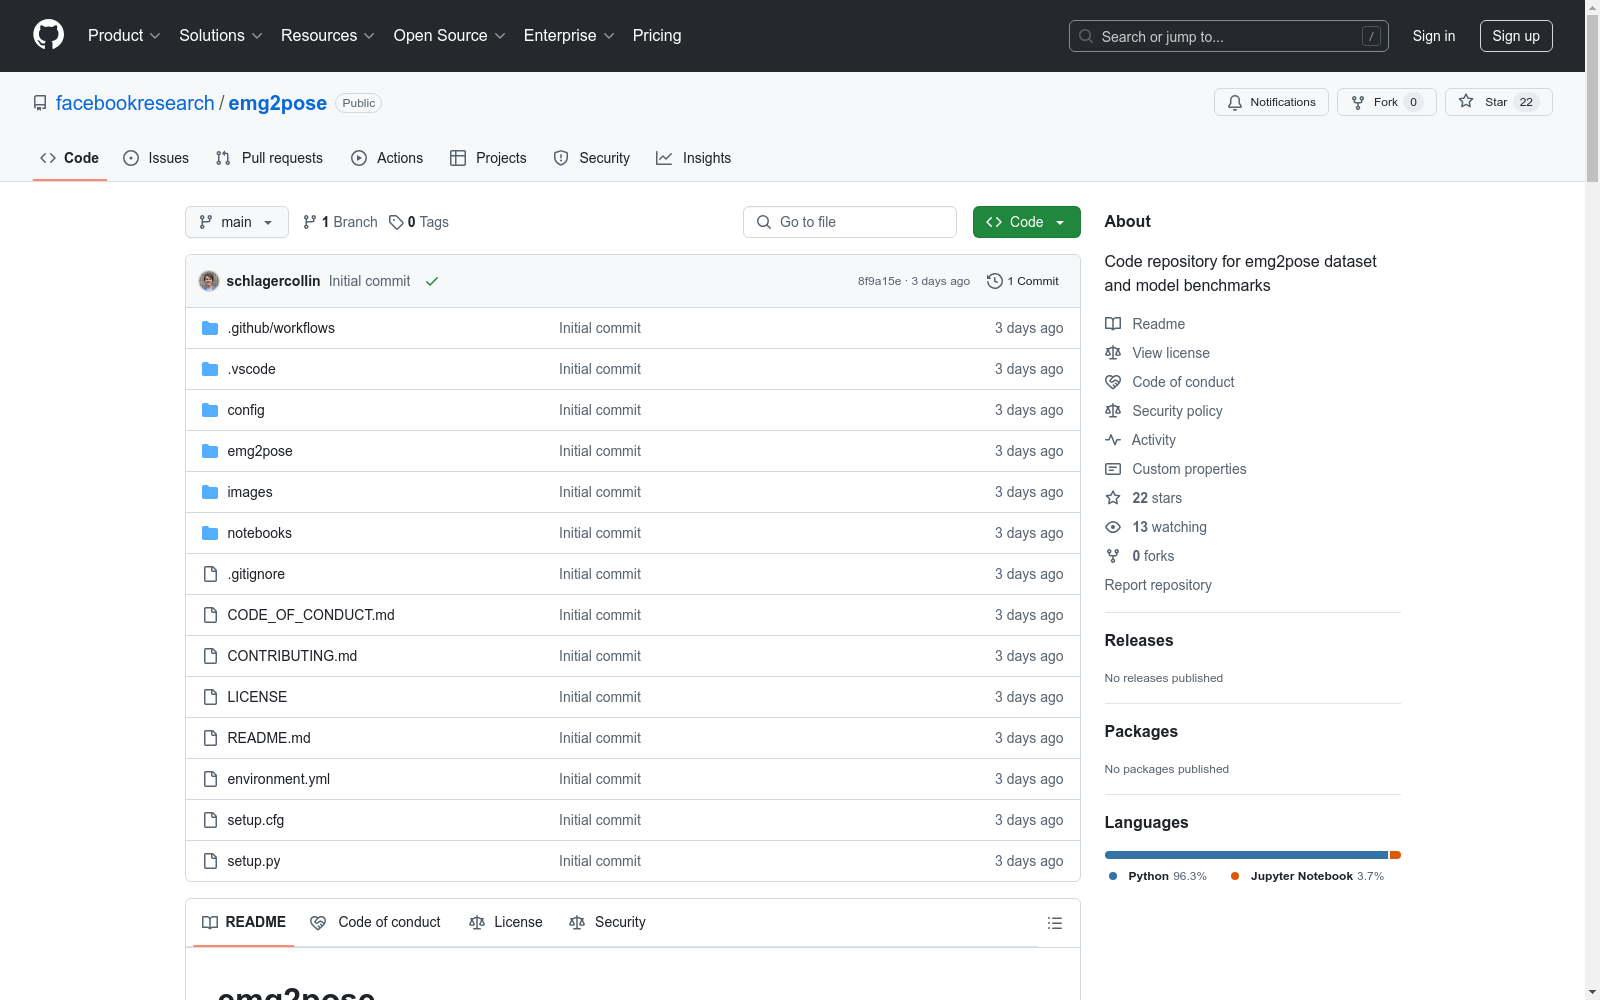This screenshot has height=1000, width=1600.
Task: Click the GitHub logo icon
Action: pos(48,35)
